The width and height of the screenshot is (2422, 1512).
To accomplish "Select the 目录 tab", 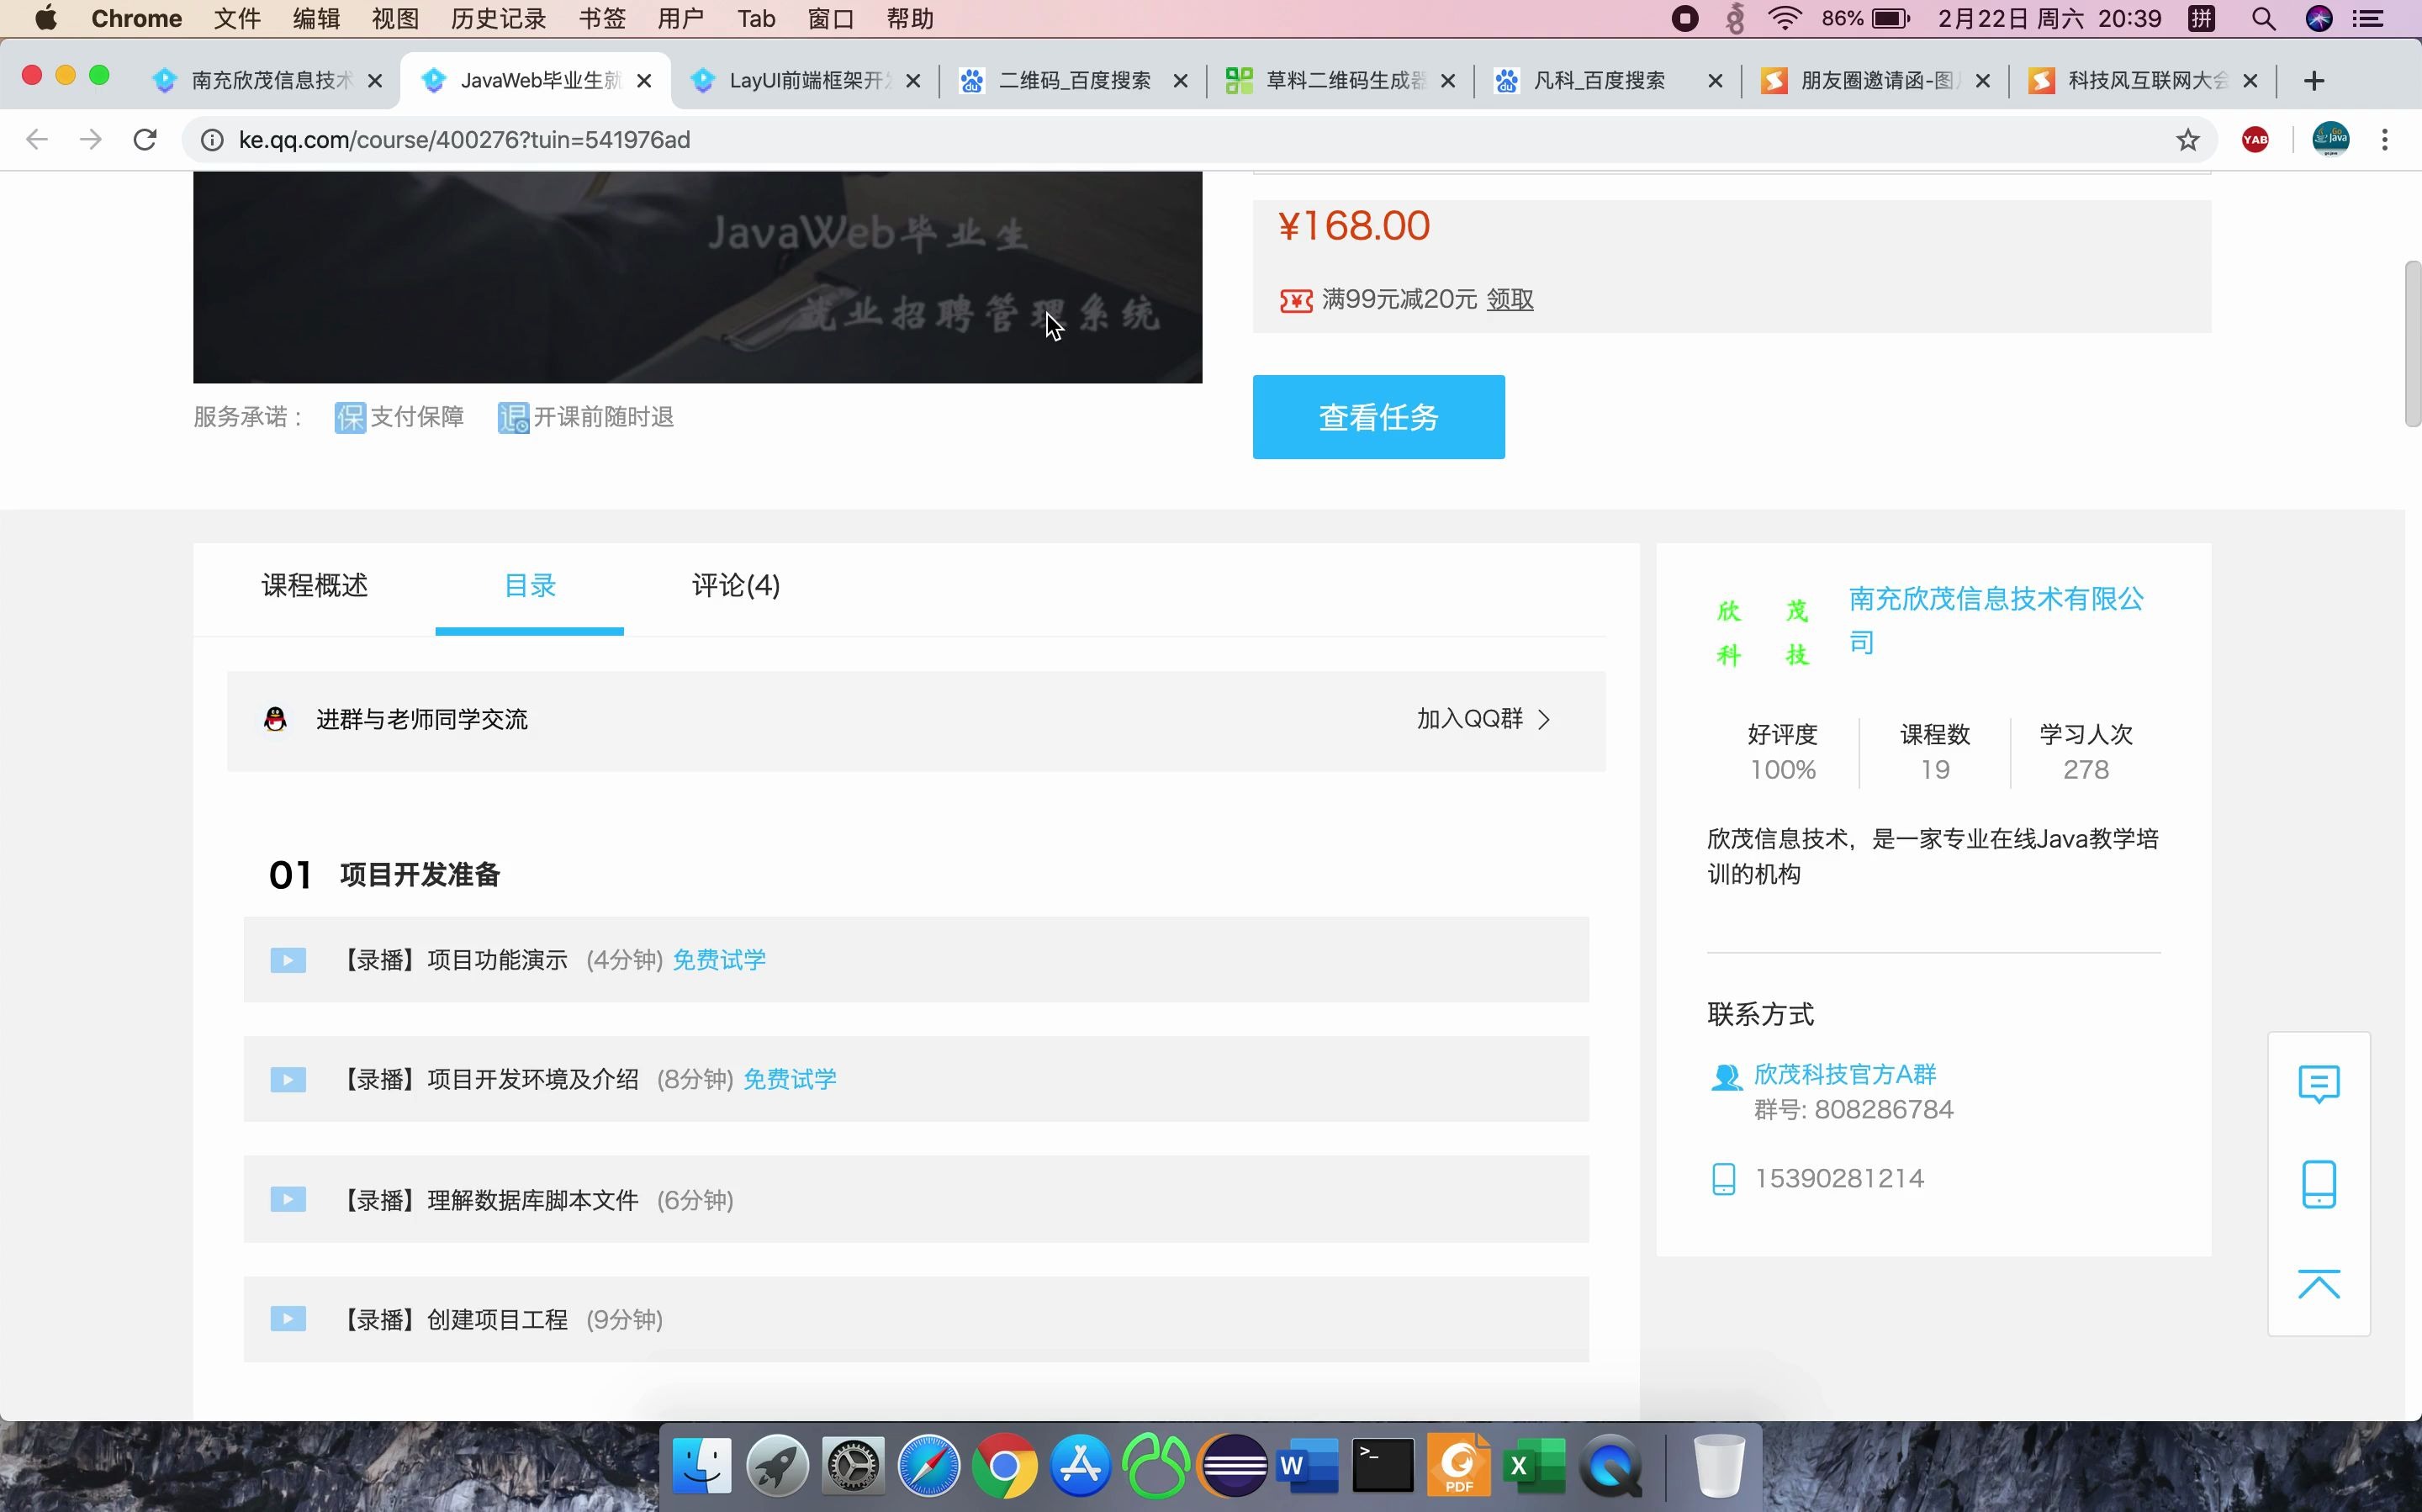I will coord(529,585).
